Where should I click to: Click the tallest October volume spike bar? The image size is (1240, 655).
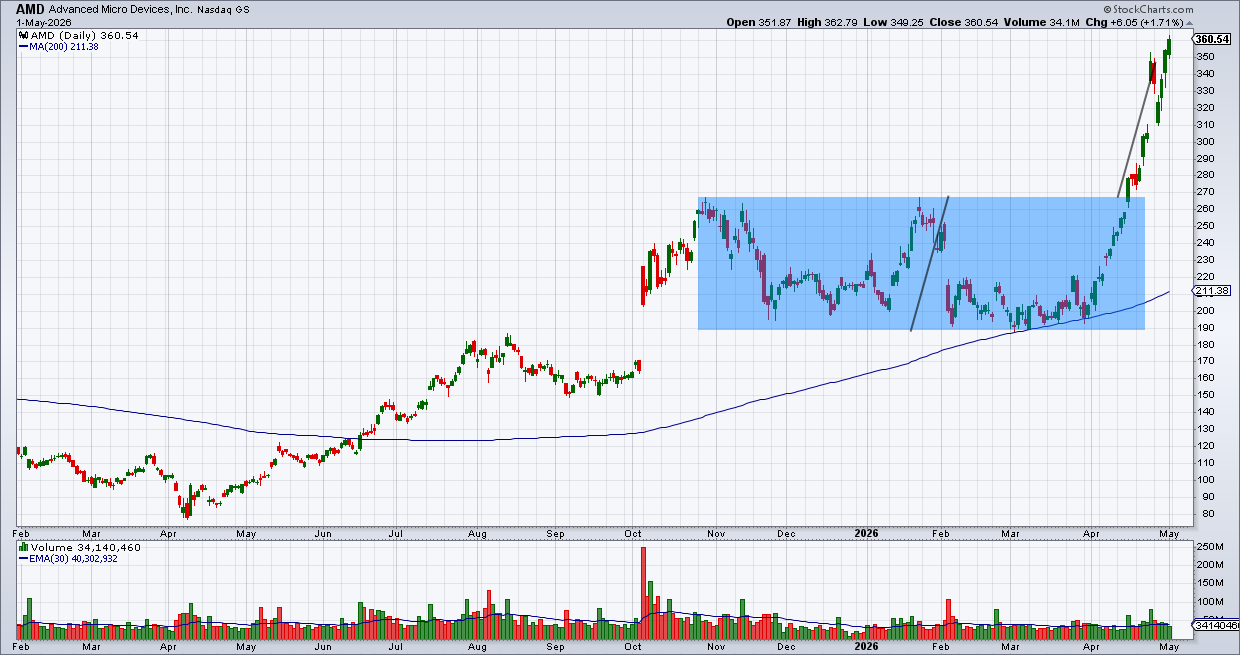tap(643, 593)
